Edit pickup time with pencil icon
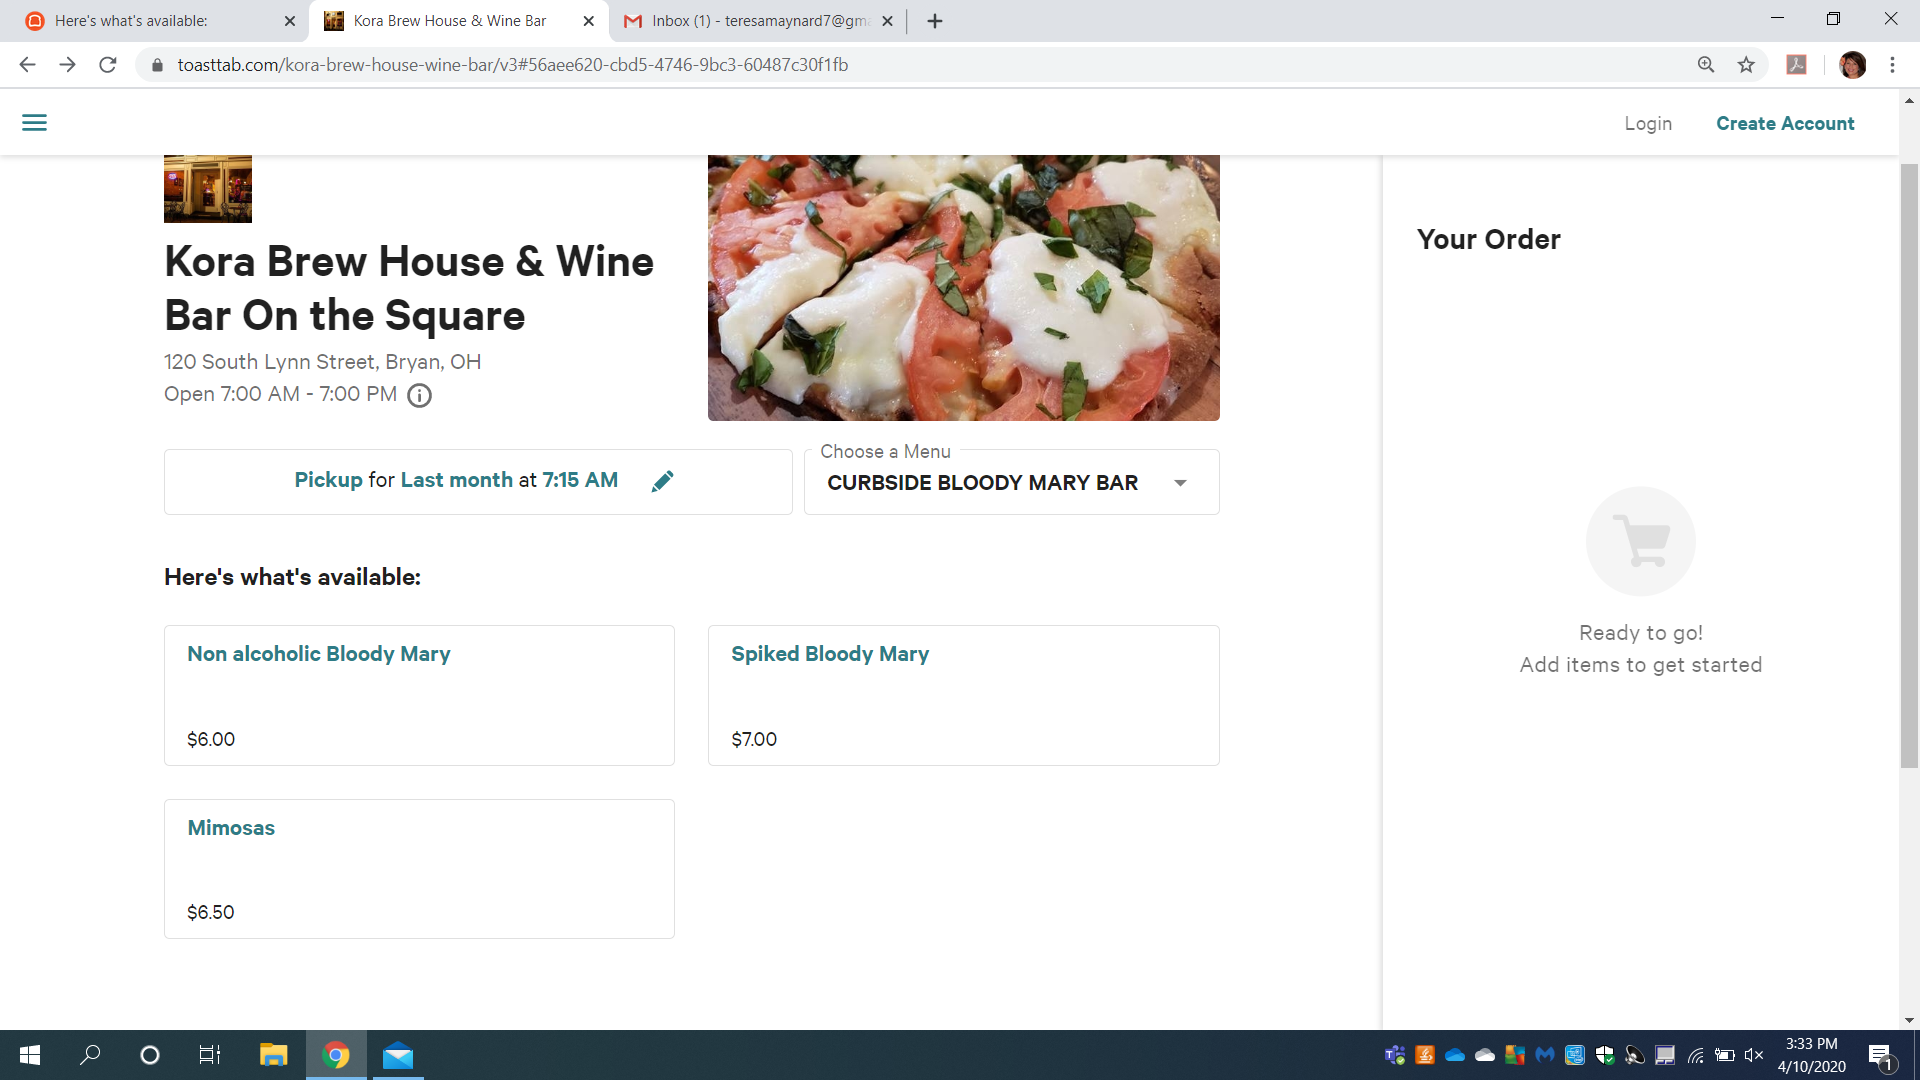 click(662, 481)
